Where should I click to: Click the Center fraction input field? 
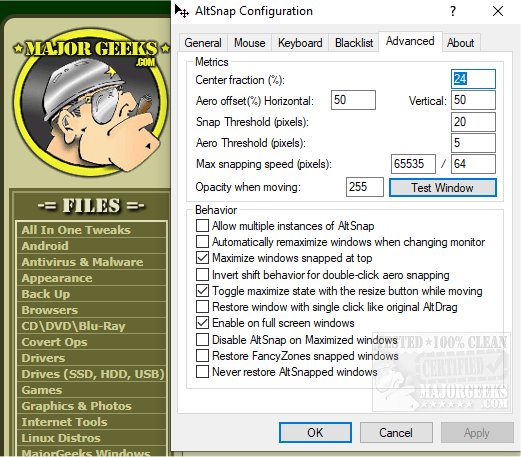tap(473, 79)
